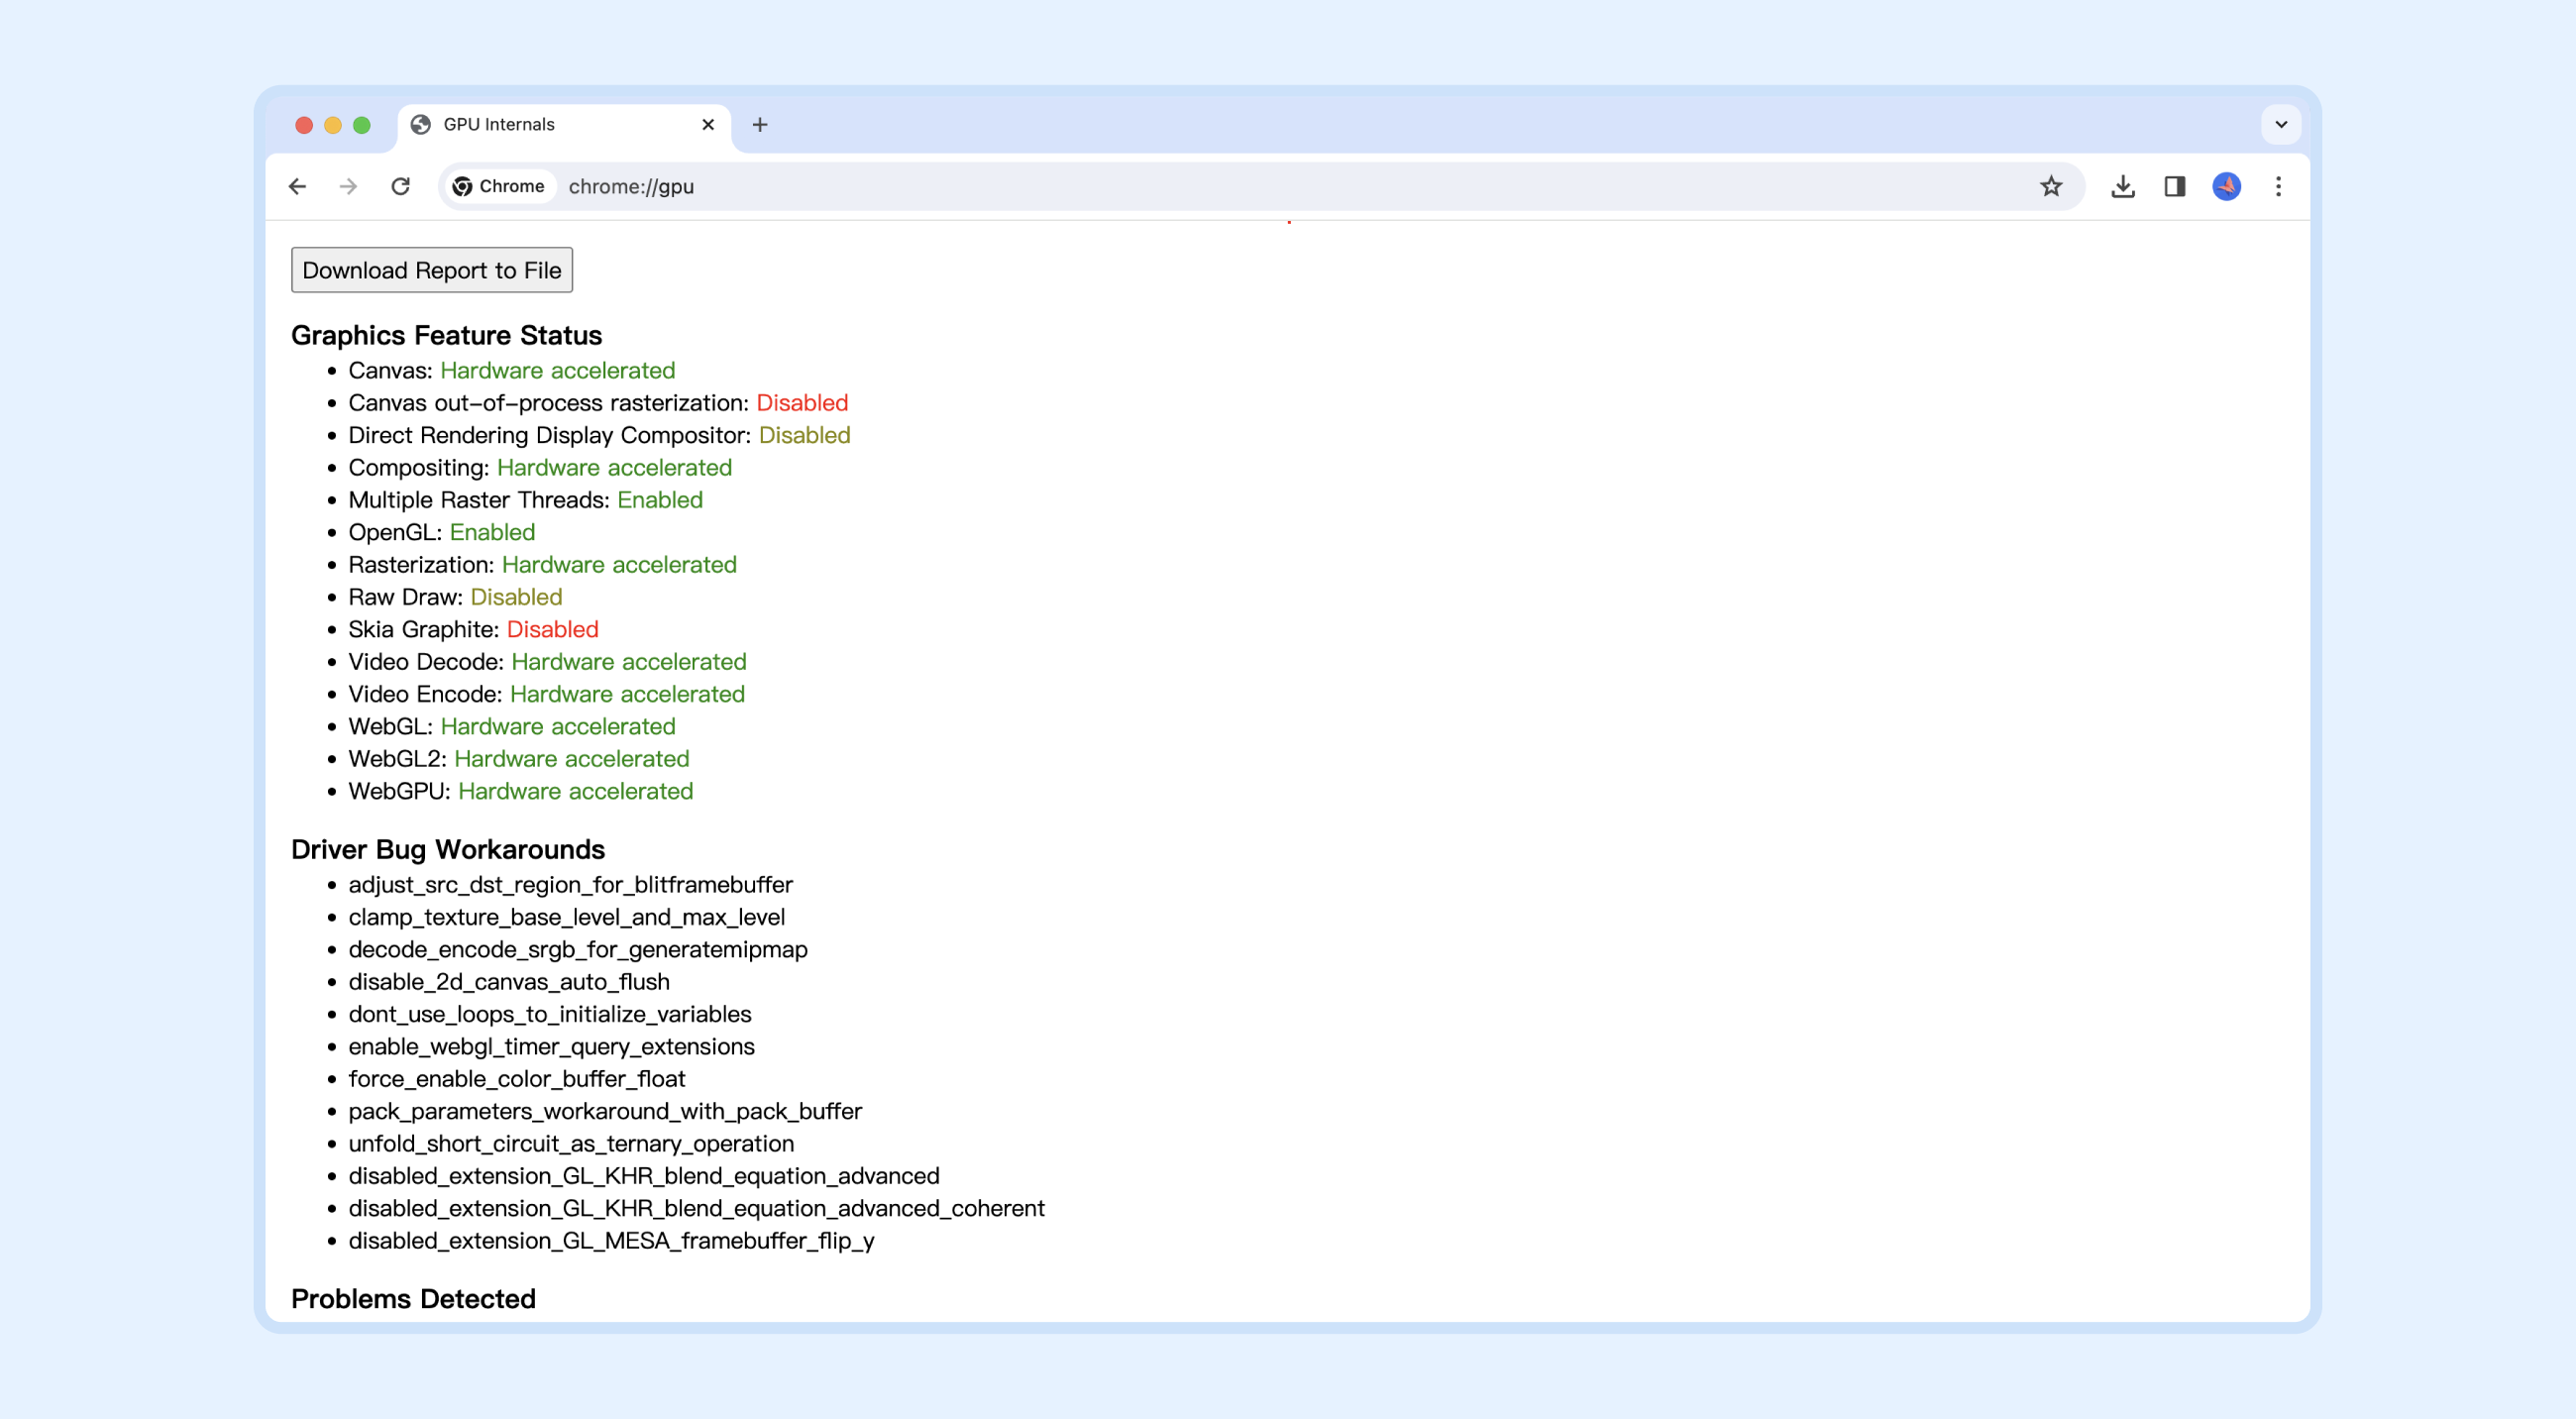The width and height of the screenshot is (2576, 1419).
Task: Open the downloads icon in toolbar
Action: coord(2122,186)
